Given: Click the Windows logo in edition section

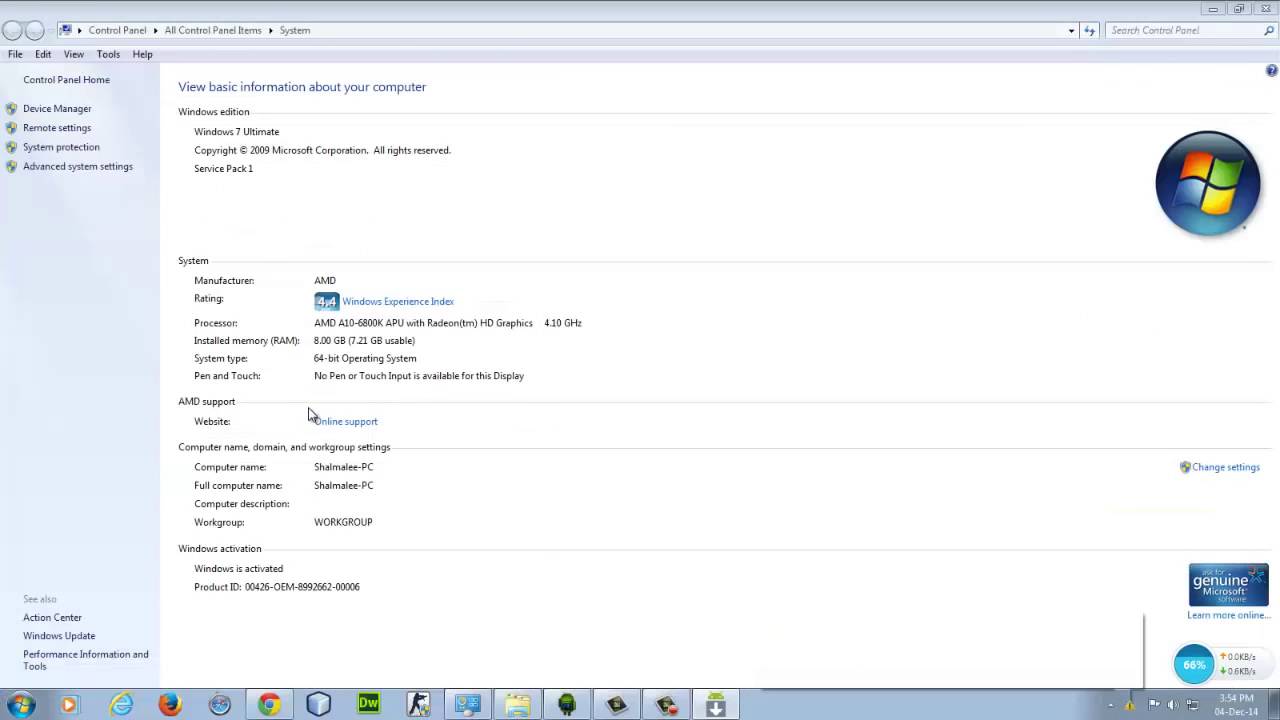Looking at the screenshot, I should tap(1208, 184).
